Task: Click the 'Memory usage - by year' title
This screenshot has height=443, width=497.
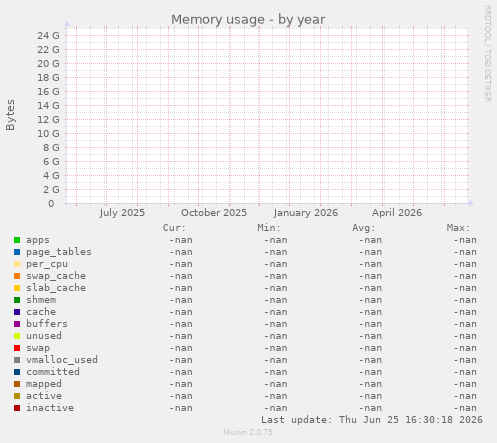Action: click(x=248, y=20)
